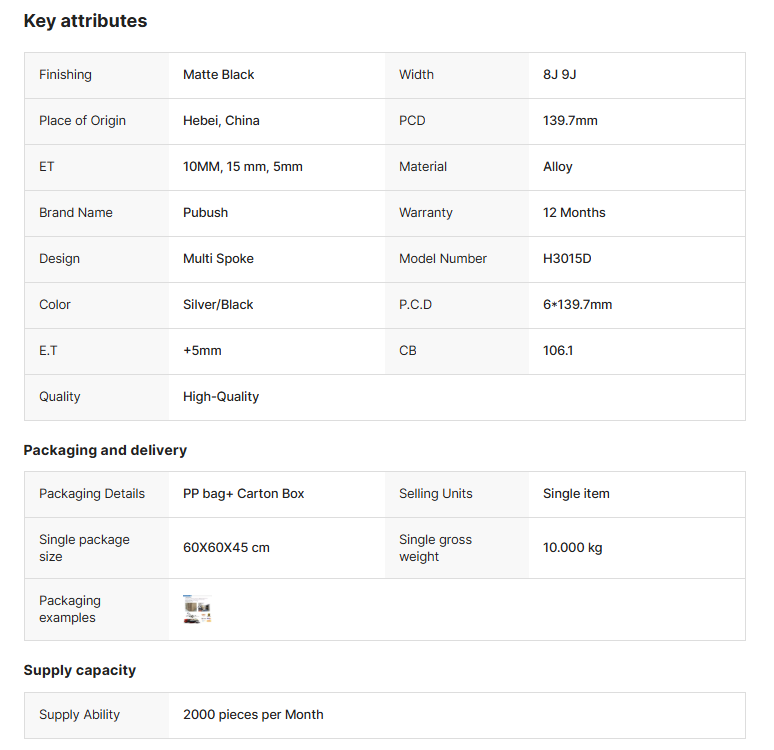
Task: Click the 12 Months warranty value
Action: pyautogui.click(x=574, y=213)
